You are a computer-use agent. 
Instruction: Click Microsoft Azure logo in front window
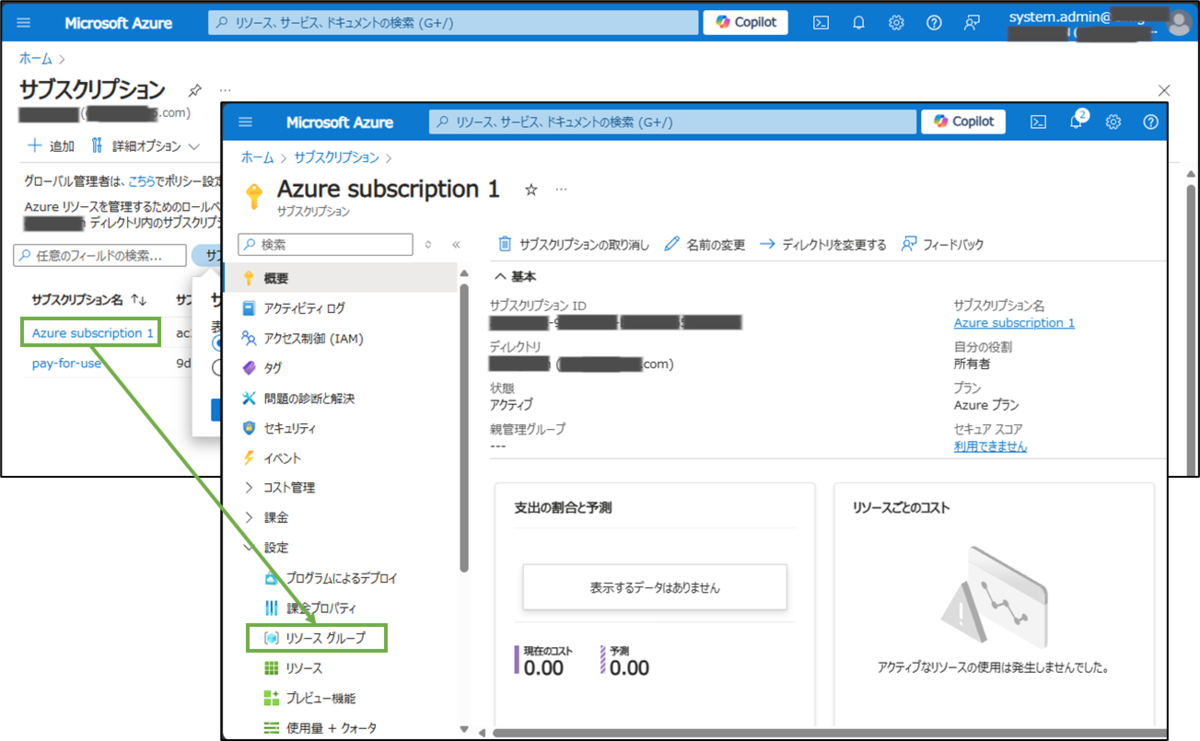point(339,122)
